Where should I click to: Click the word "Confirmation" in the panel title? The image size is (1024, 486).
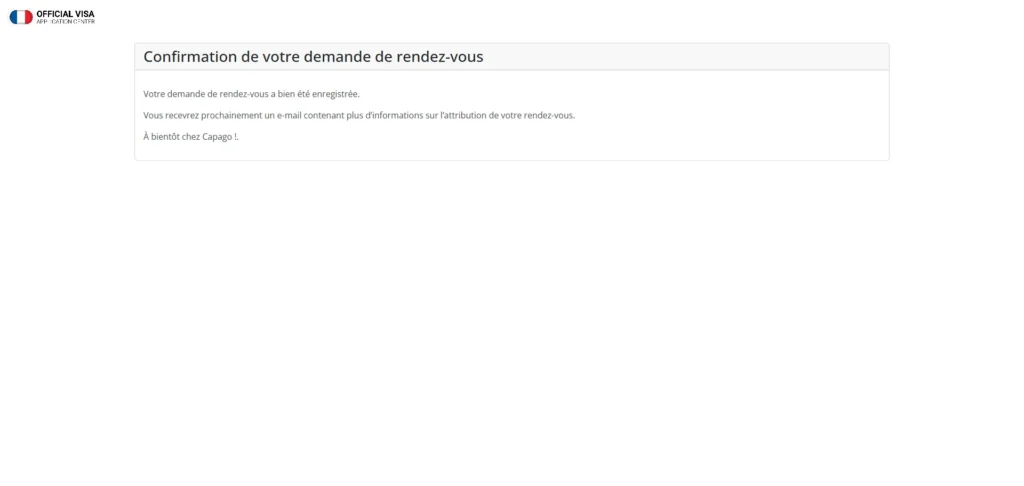190,57
